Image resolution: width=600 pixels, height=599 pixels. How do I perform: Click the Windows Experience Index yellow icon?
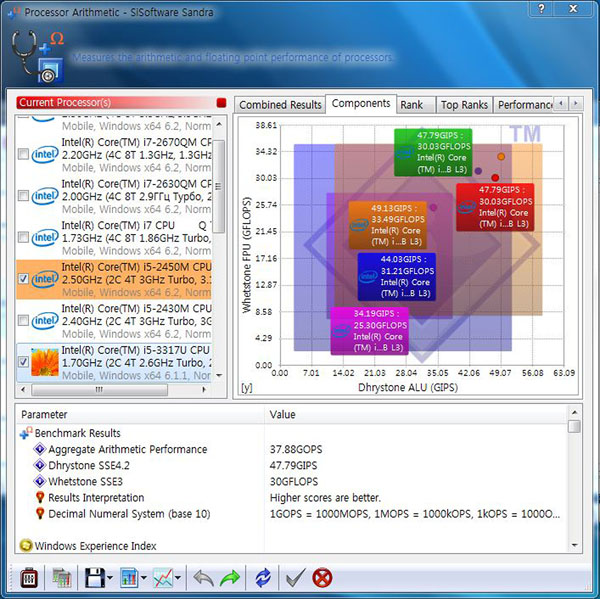(26, 545)
